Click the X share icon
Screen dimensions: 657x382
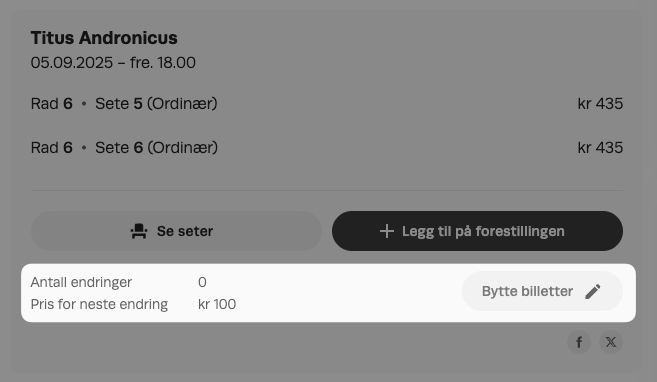[611, 342]
